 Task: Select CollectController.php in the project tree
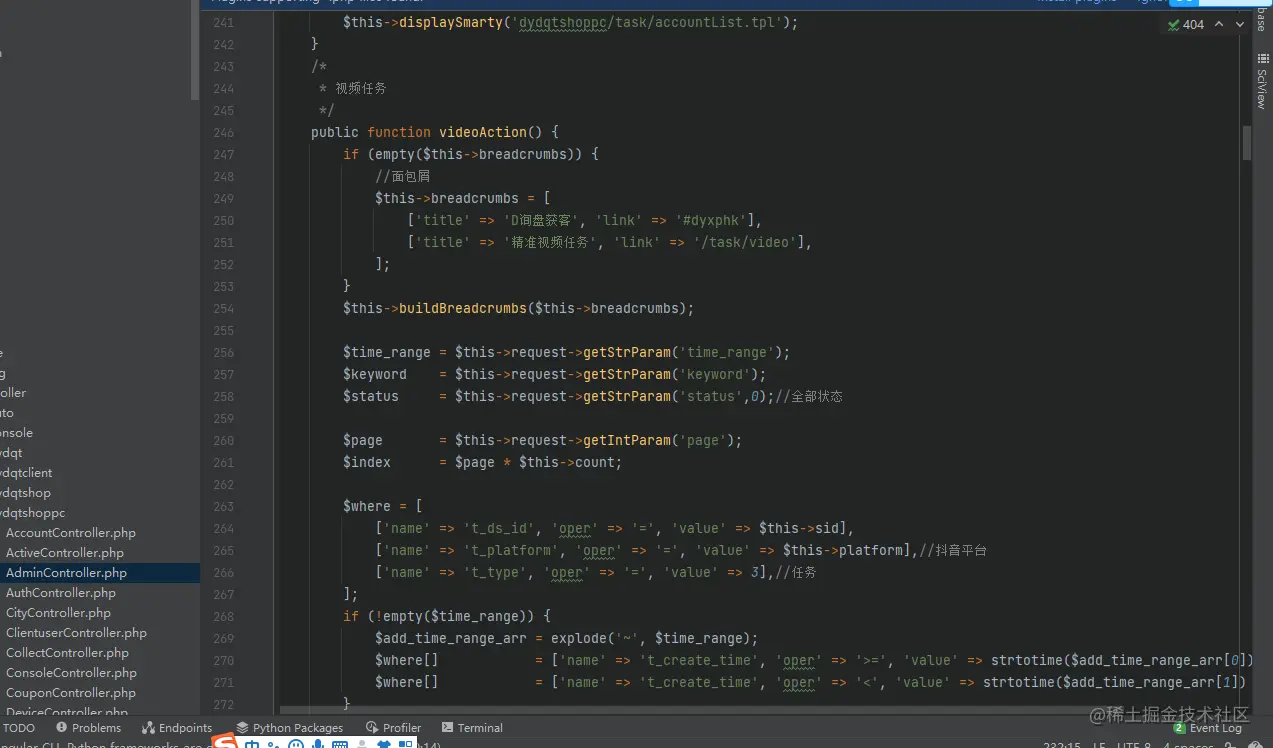click(x=68, y=653)
